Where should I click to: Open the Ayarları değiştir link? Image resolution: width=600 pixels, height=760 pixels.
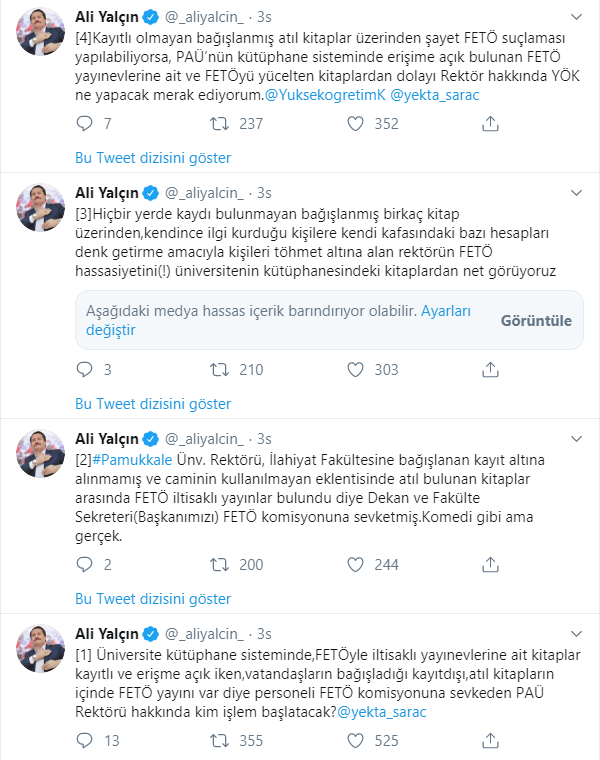tap(108, 330)
